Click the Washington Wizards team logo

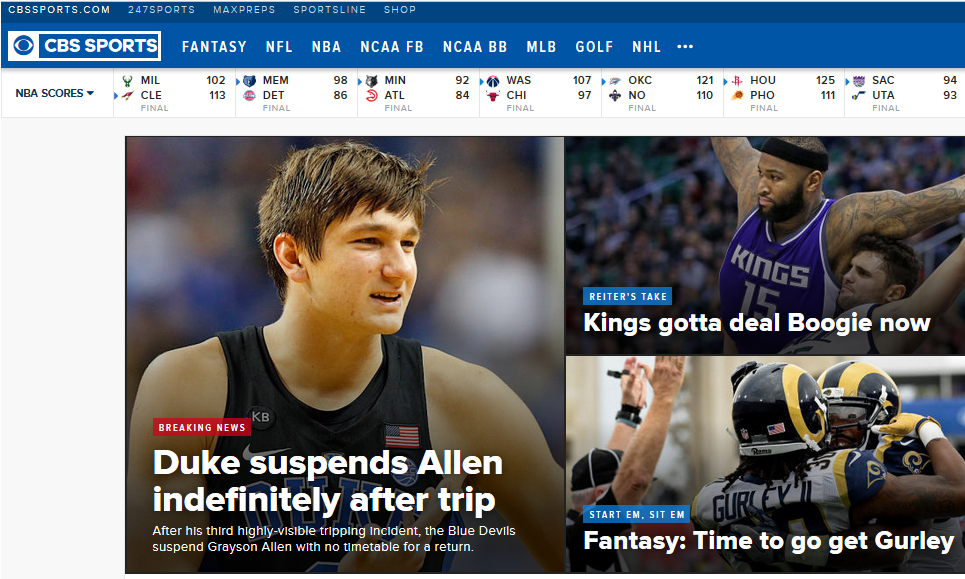pos(493,81)
